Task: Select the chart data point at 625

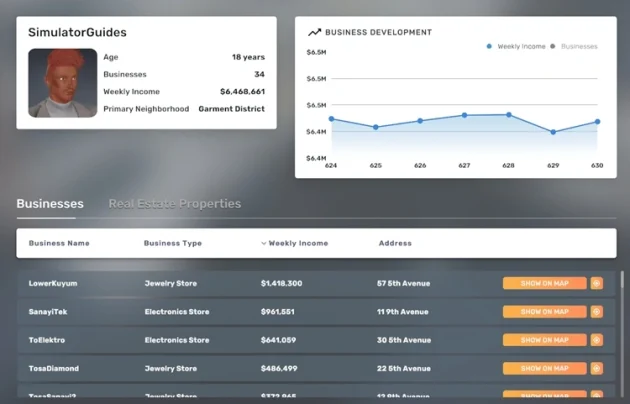Action: tap(376, 127)
